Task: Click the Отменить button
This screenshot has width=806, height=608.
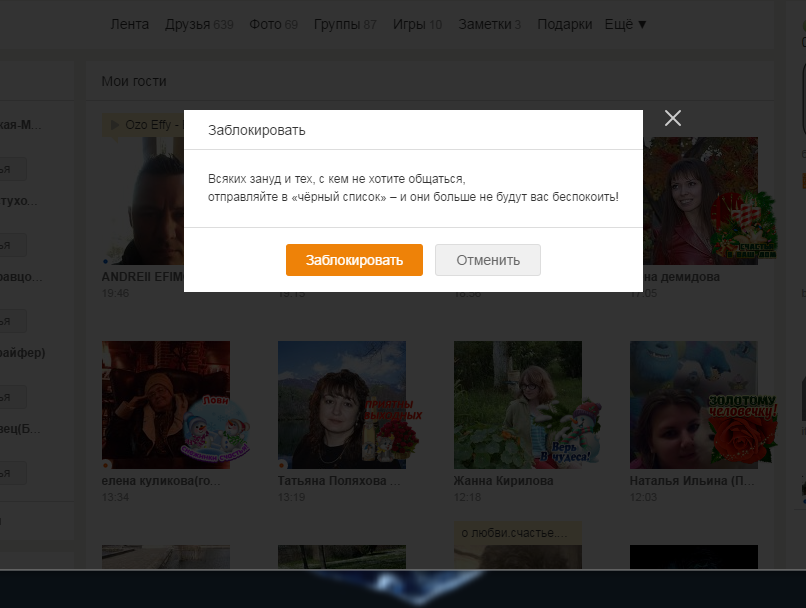Action: [488, 260]
